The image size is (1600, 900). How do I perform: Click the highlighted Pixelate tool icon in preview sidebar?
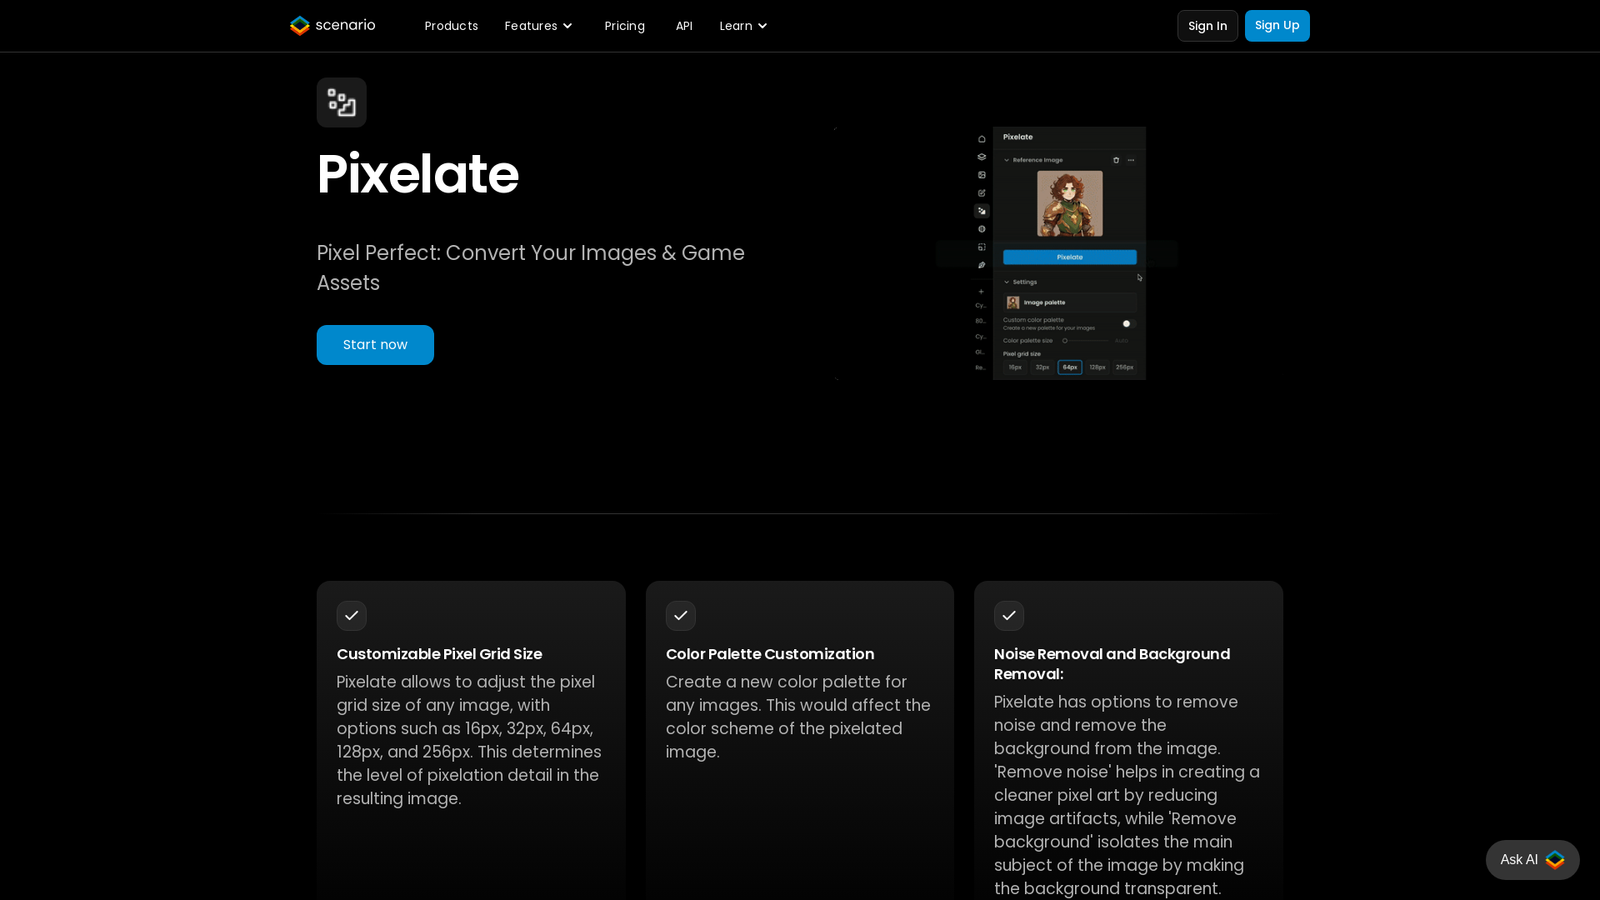coord(982,211)
